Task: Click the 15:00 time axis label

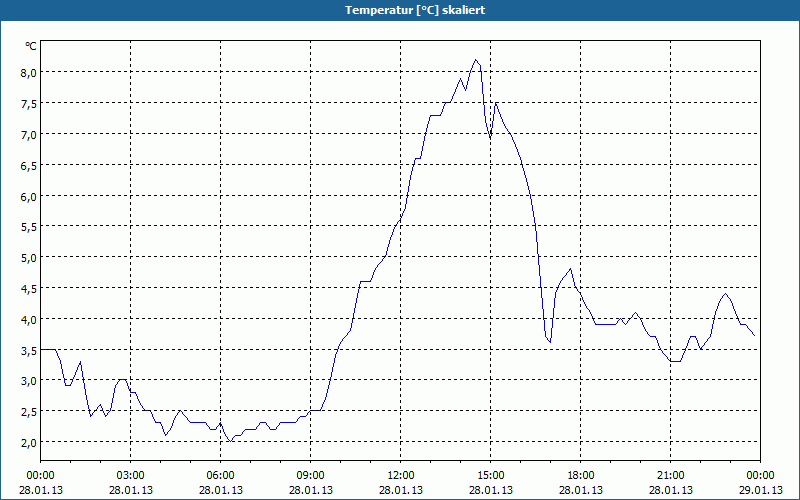Action: point(490,476)
